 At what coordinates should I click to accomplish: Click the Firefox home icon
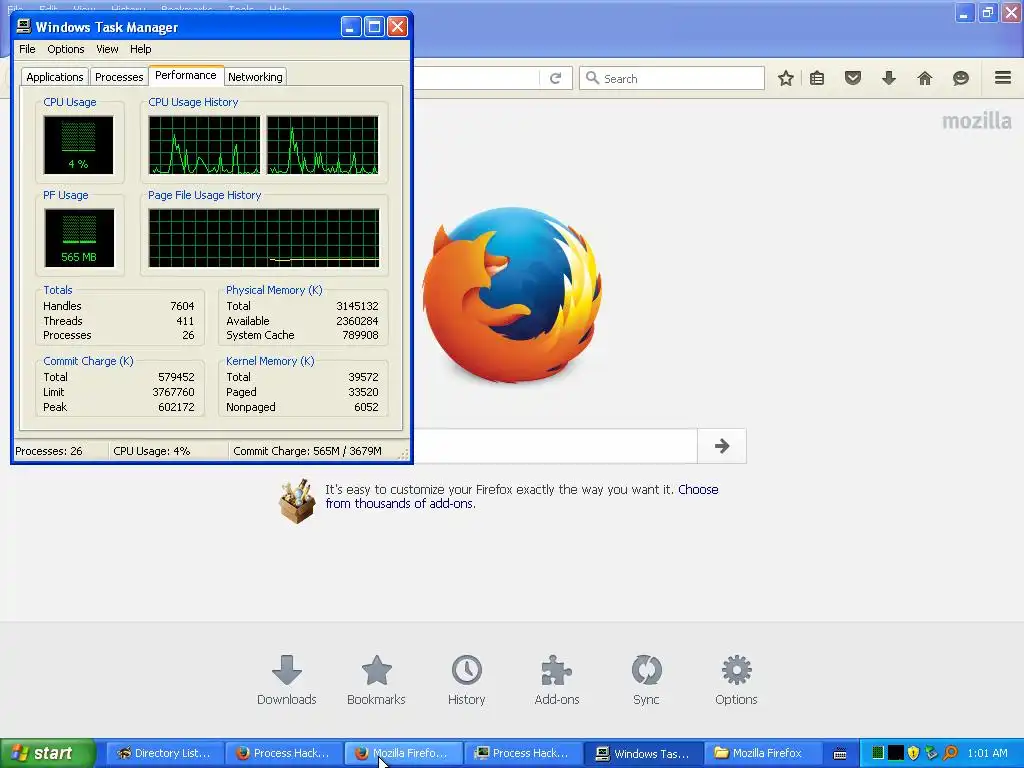click(925, 78)
